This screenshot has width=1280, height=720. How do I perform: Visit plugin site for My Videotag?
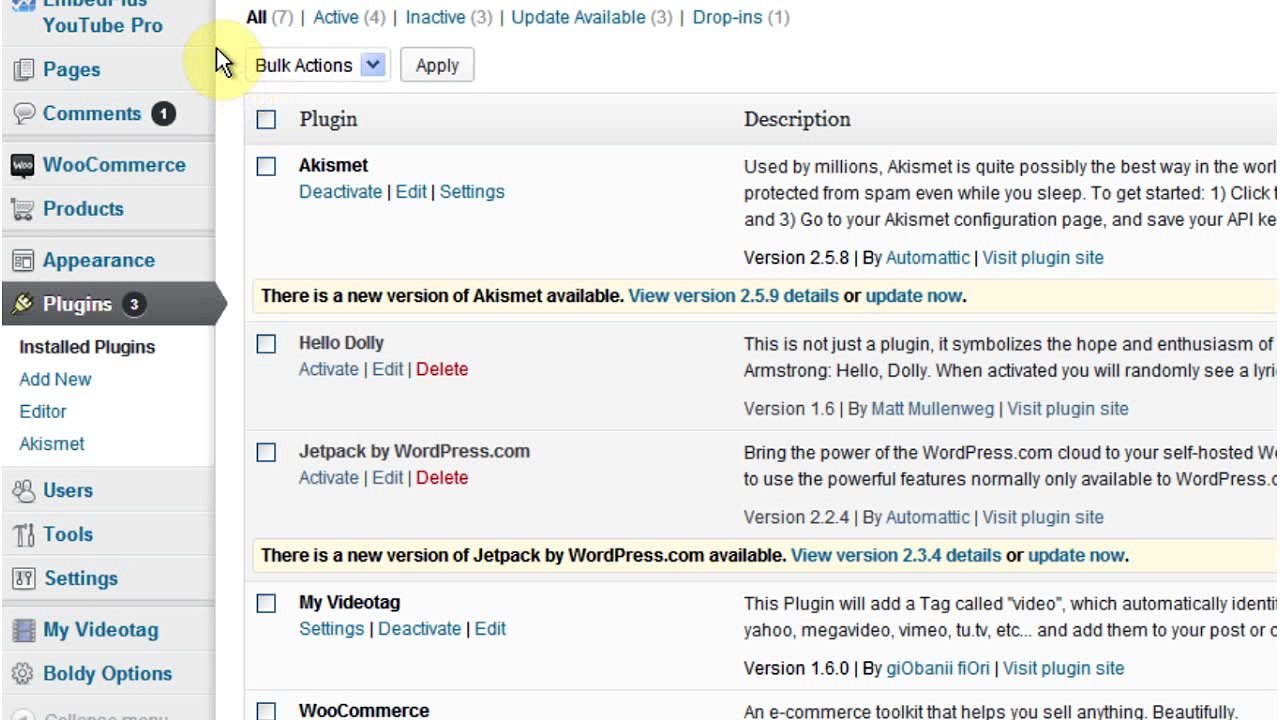pos(1063,668)
